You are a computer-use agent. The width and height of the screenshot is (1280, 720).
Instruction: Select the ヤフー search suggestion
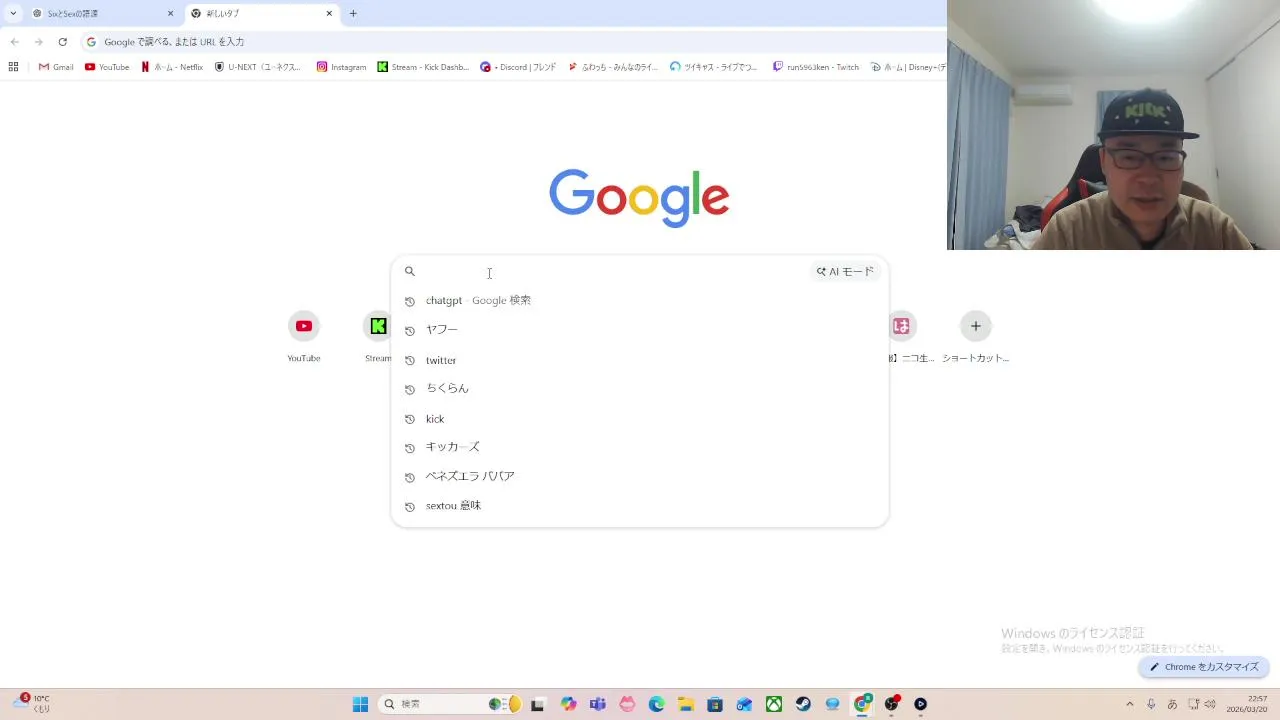click(x=640, y=330)
